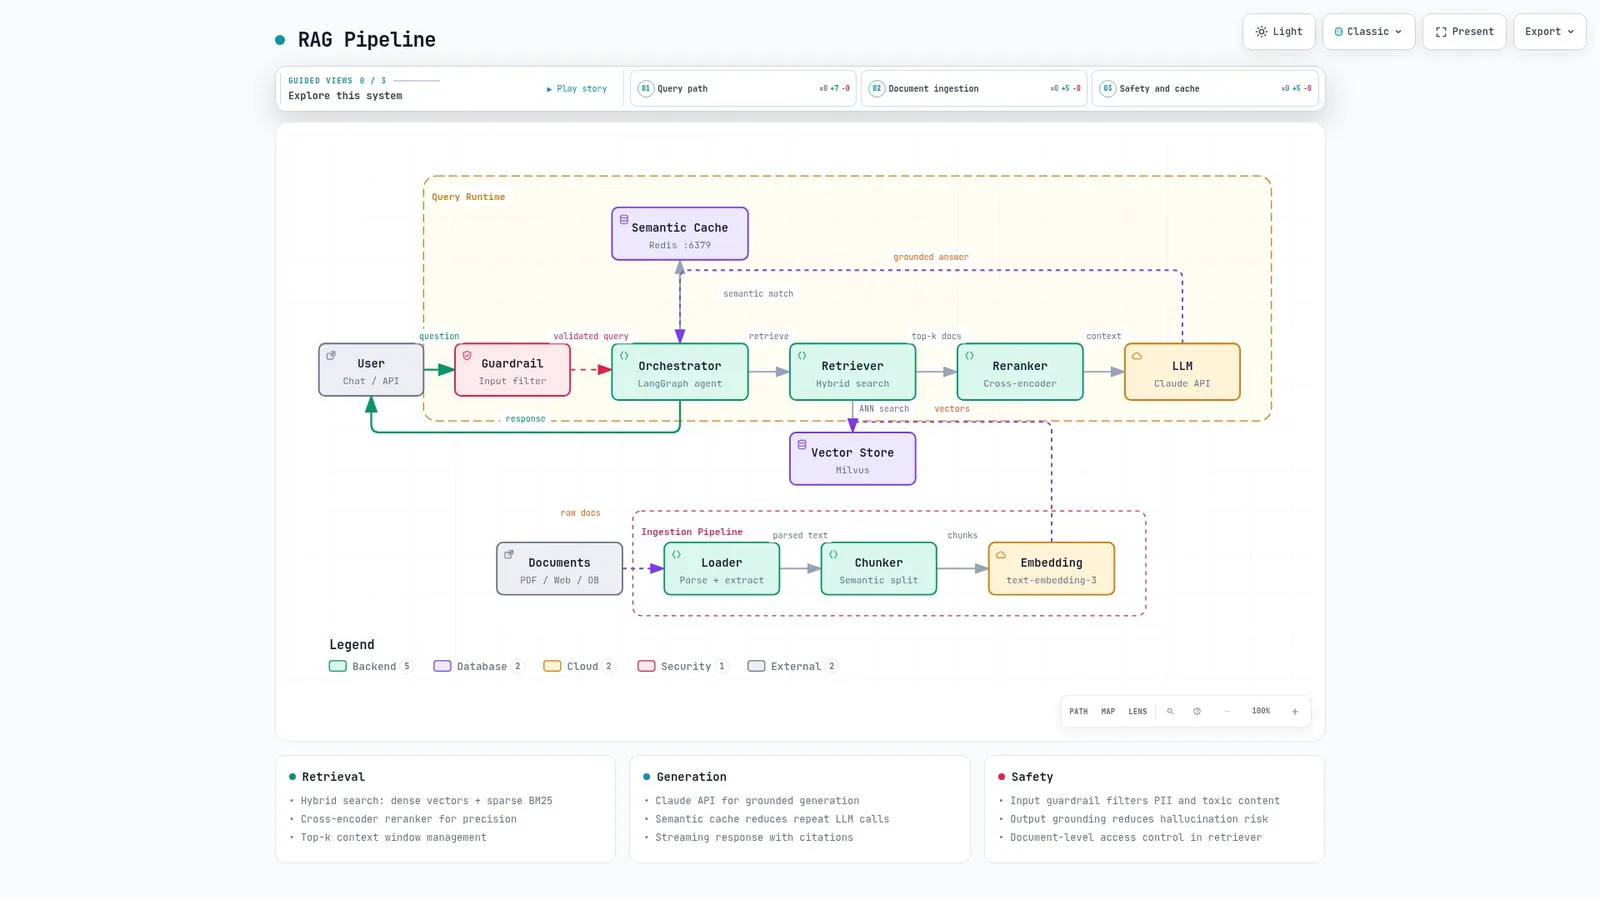Select the Query path guided view
The image size is (1600, 900).
(743, 88)
